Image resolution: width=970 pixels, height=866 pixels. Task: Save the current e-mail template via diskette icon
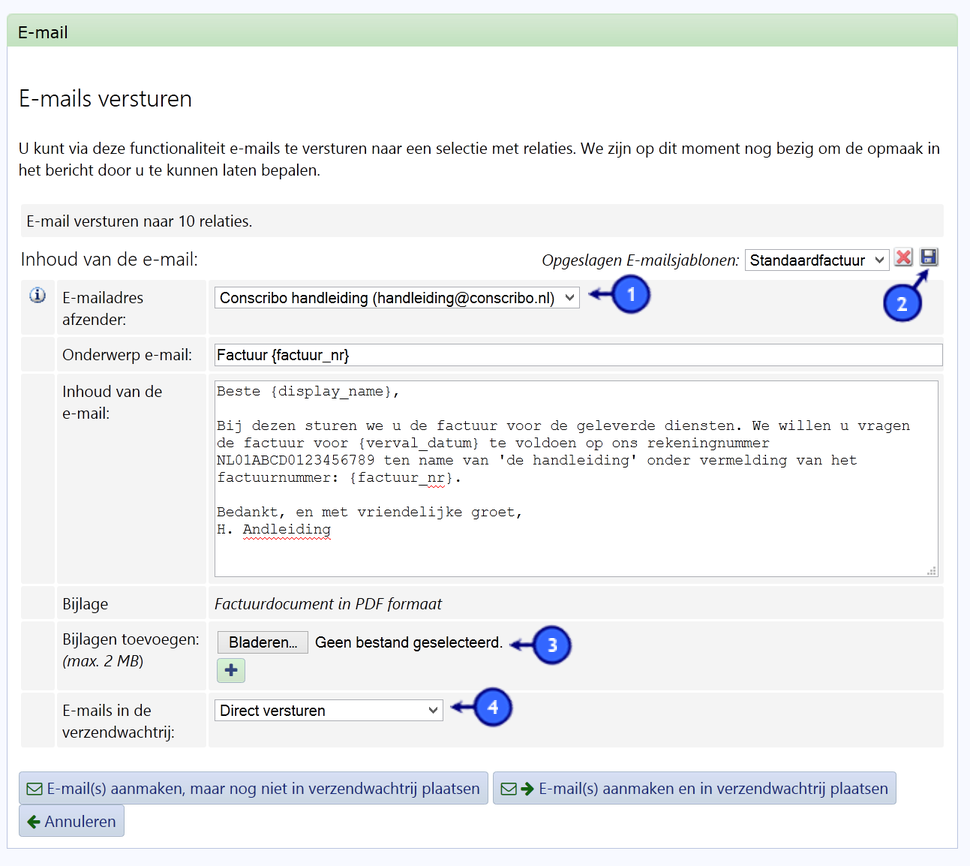point(928,258)
